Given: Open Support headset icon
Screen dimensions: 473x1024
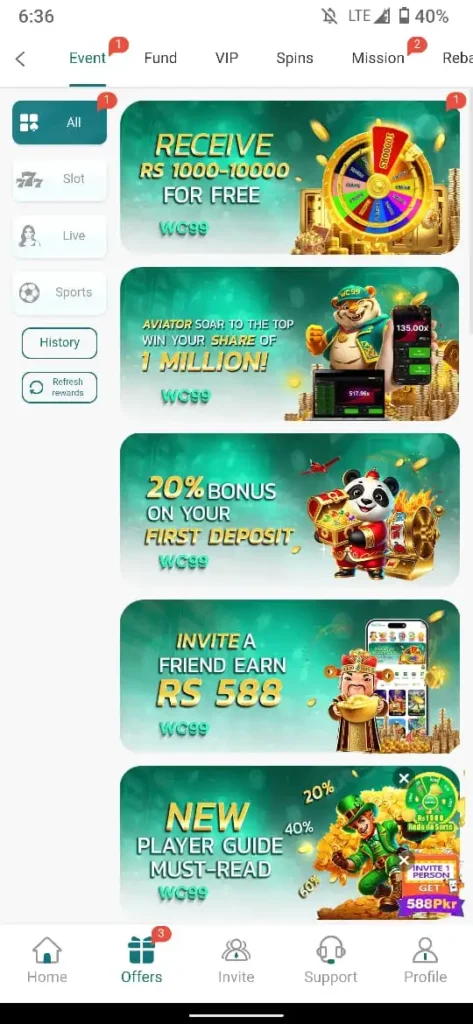Looking at the screenshot, I should coord(331,950).
